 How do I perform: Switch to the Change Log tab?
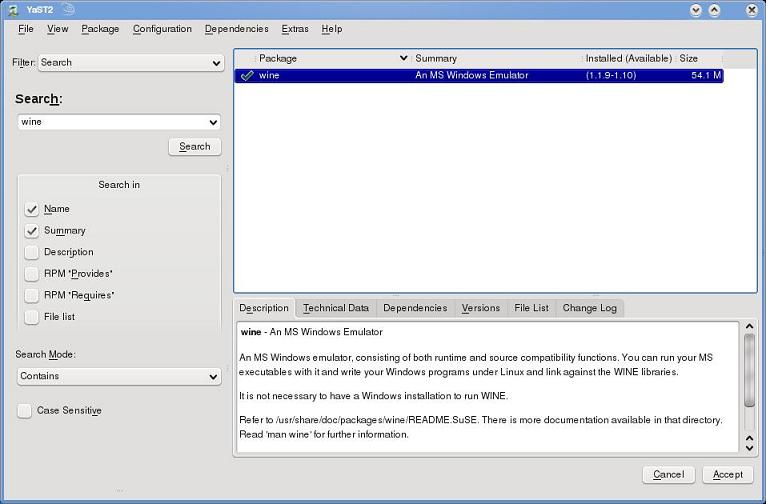click(x=590, y=308)
